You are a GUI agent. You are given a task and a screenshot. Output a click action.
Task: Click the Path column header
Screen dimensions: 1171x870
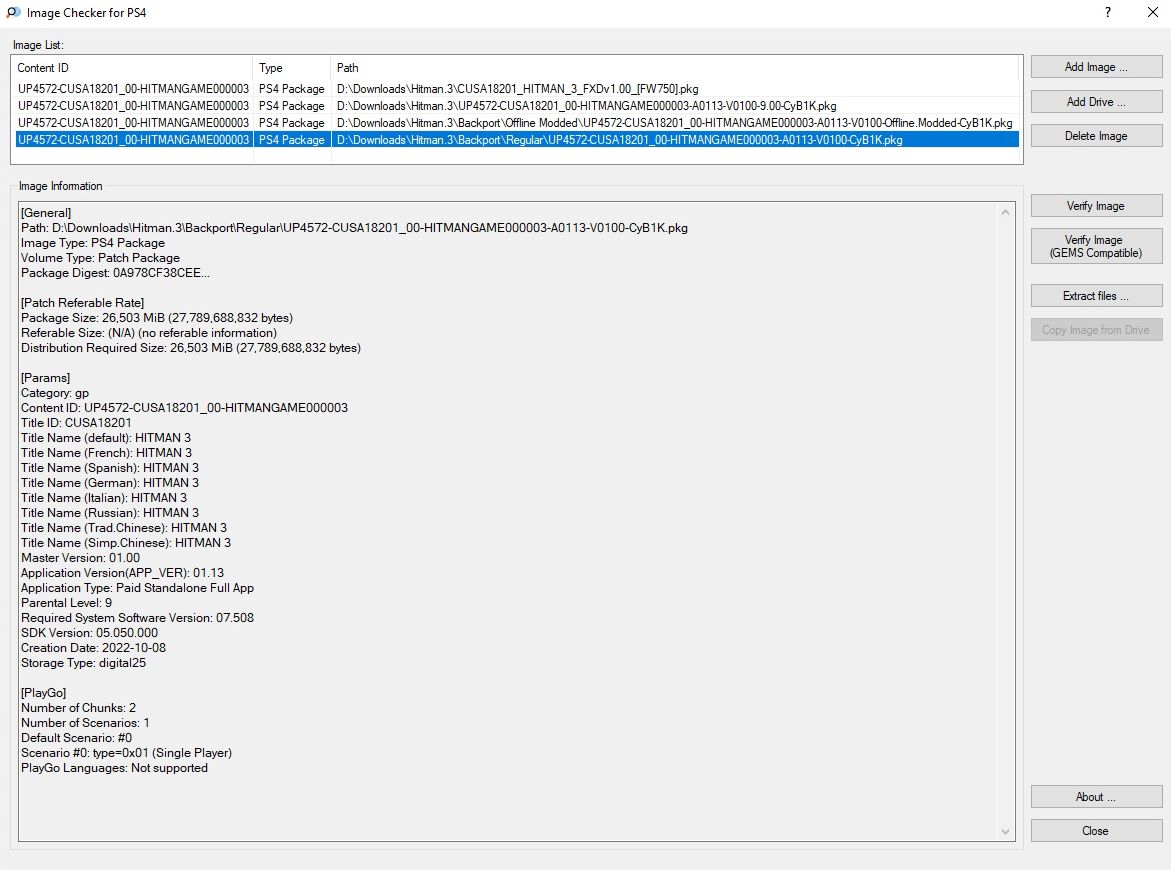(674, 68)
